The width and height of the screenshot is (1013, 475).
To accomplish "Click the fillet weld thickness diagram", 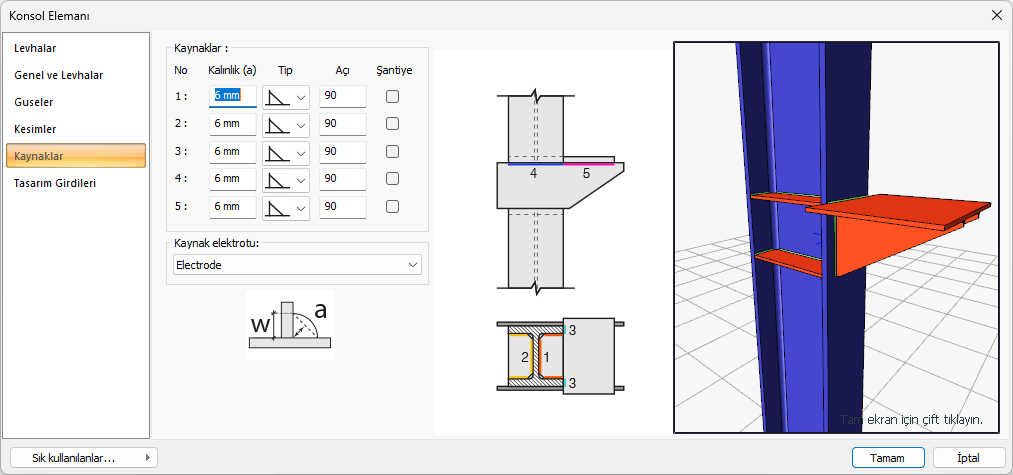I will pyautogui.click(x=289, y=324).
